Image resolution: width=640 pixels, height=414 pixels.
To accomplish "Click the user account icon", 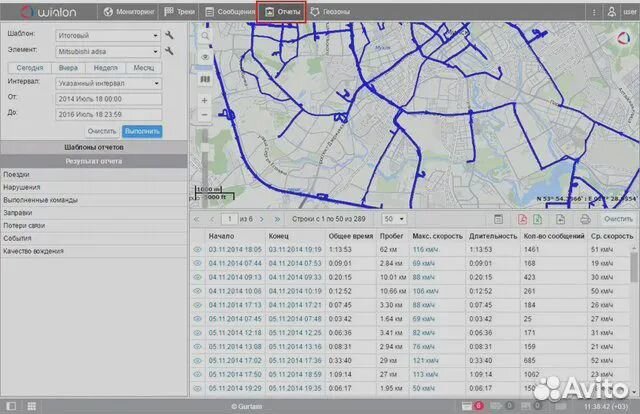I will (x=611, y=12).
